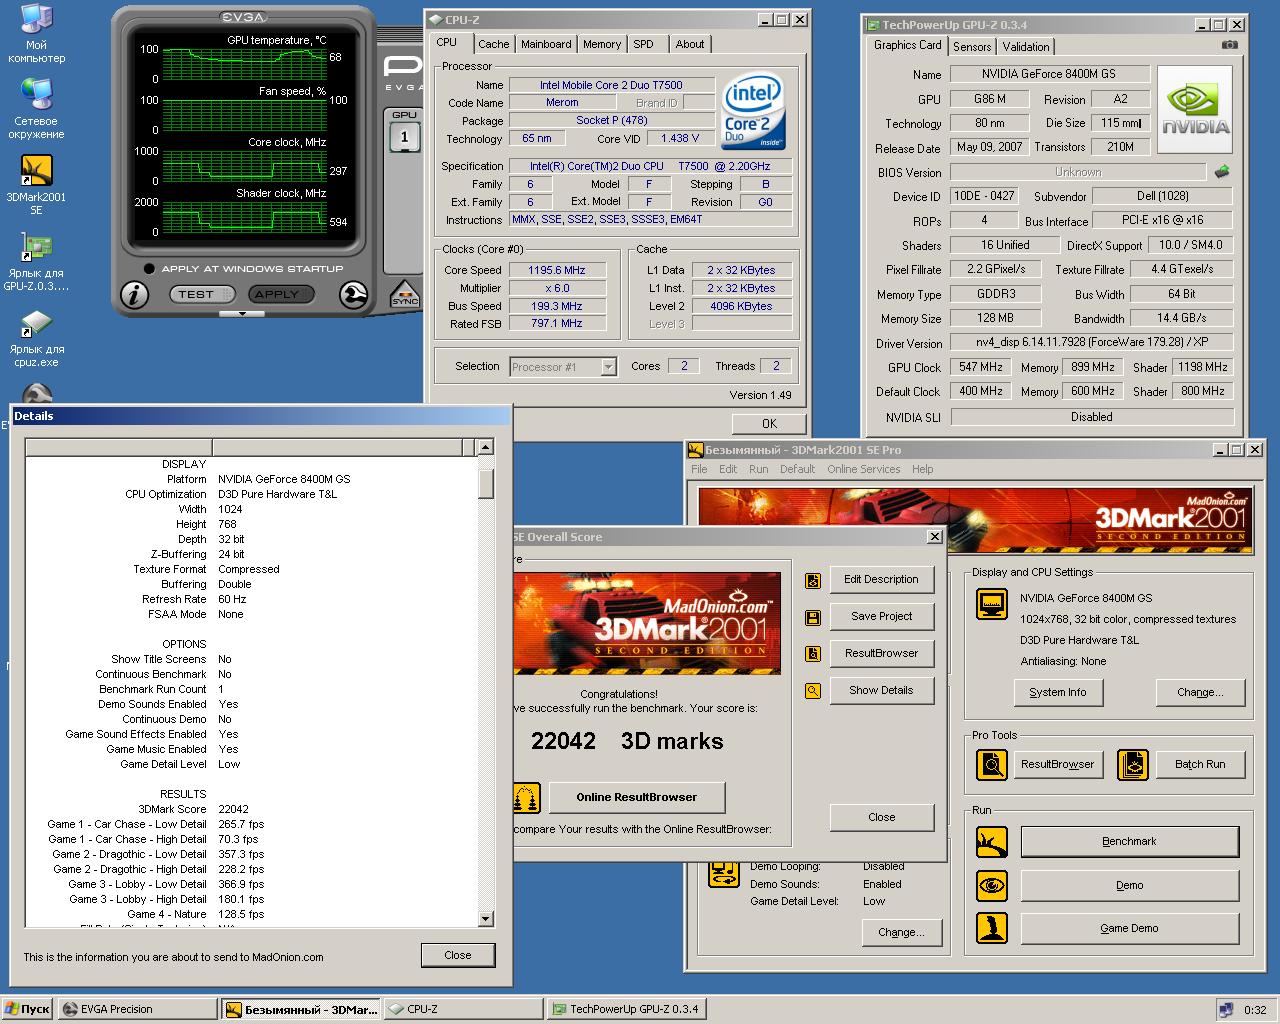This screenshot has width=1280, height=1024.
Task: Click the demo options icon in 3DMark
Action: (723, 873)
